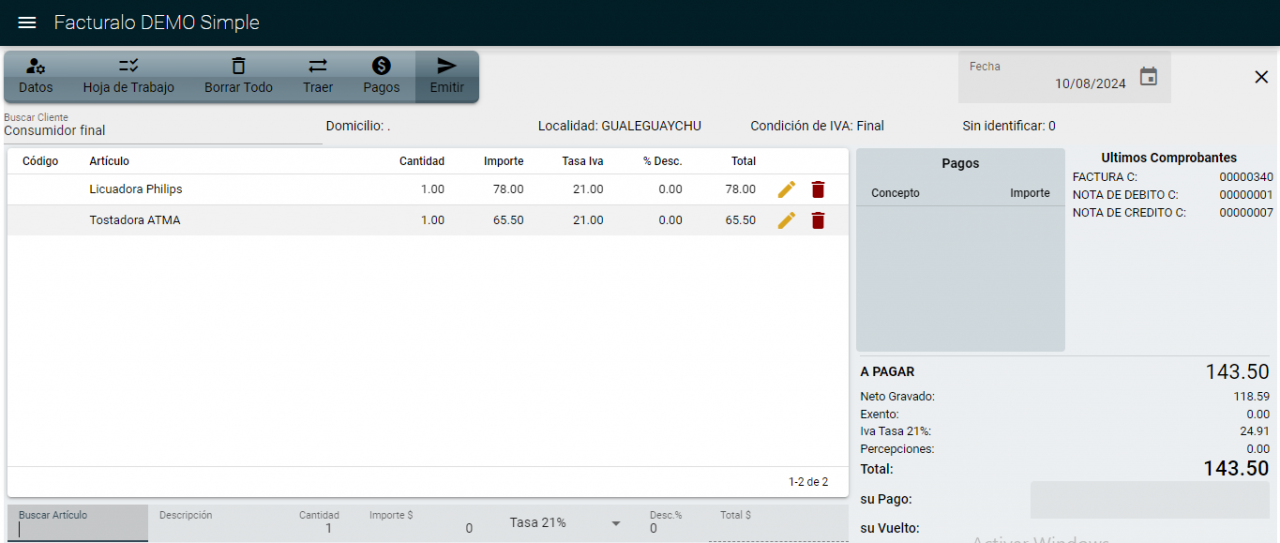
Task: Edit the Licuadora Philips row pencil
Action: tap(787, 189)
